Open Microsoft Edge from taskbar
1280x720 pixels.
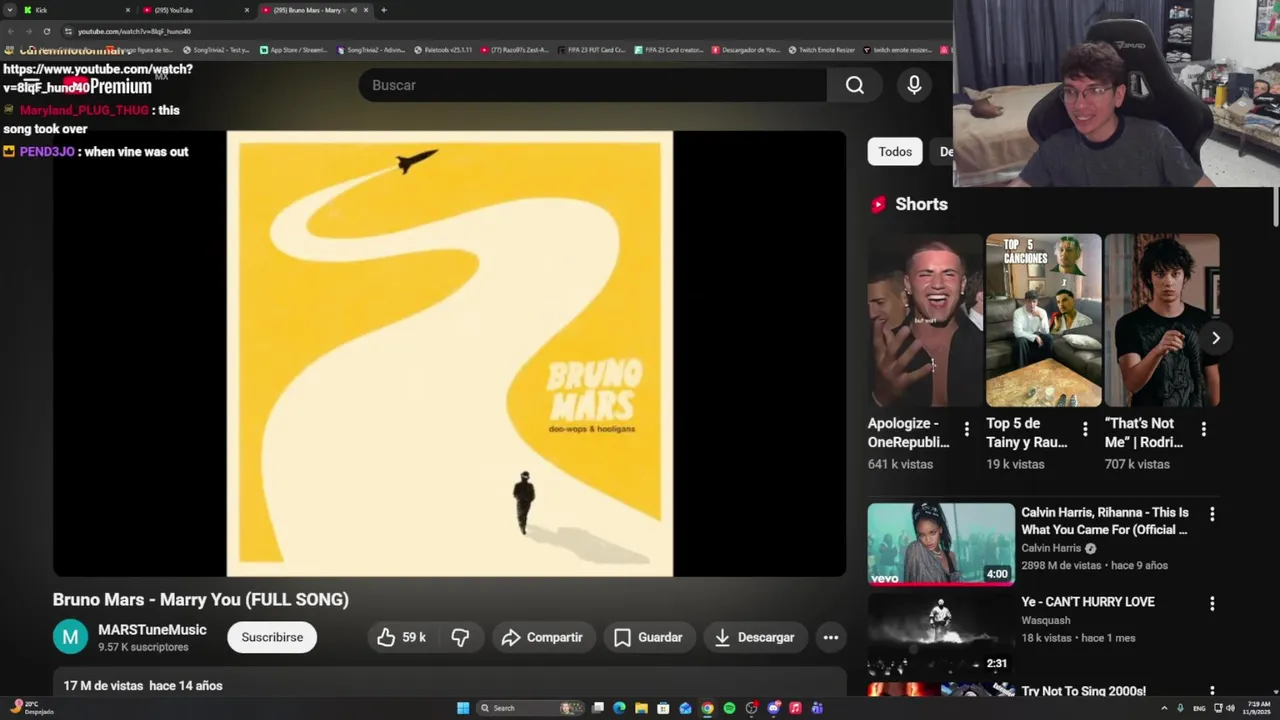coord(619,708)
